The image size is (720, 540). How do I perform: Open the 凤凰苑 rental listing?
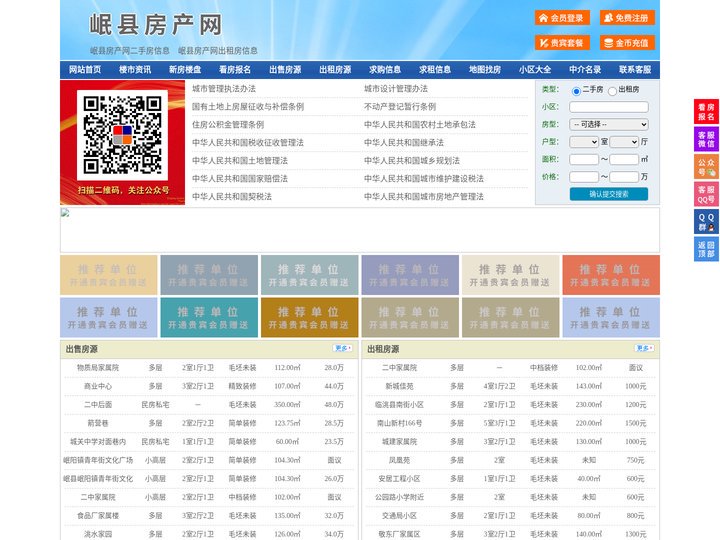399,460
